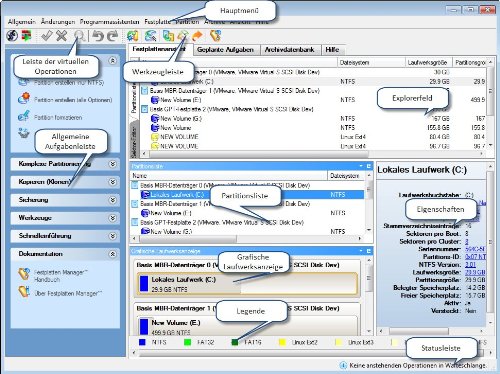Click the Partition erstellen (alle Optionen) icon

(x=24, y=99)
